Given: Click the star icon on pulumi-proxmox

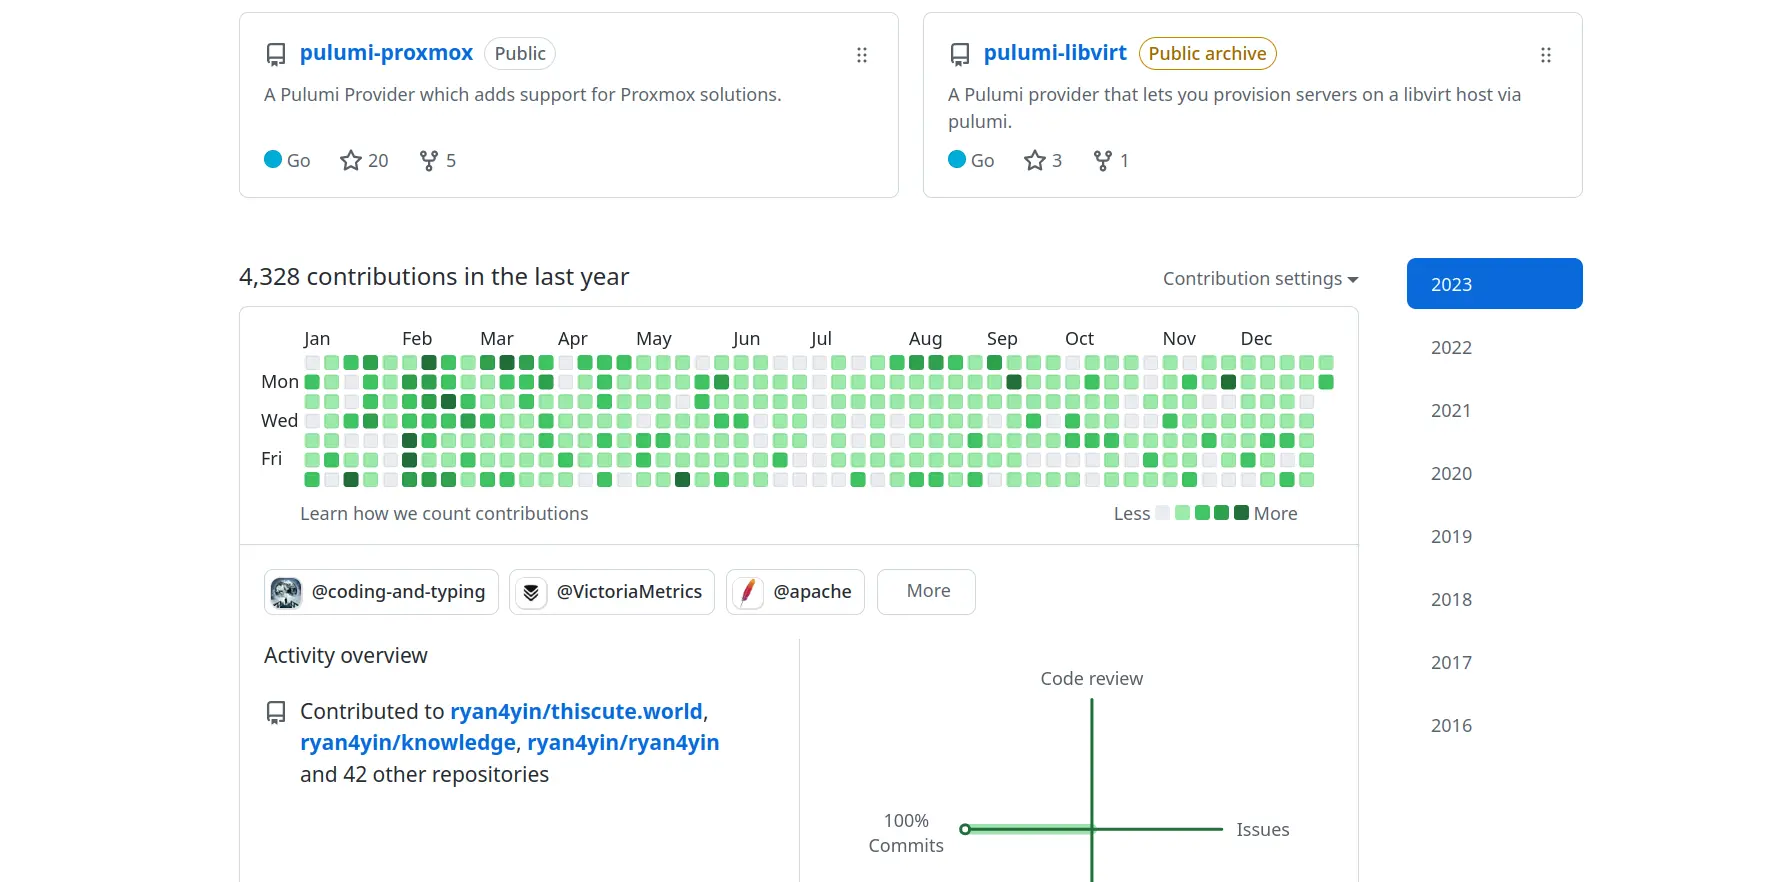Looking at the screenshot, I should pos(350,160).
